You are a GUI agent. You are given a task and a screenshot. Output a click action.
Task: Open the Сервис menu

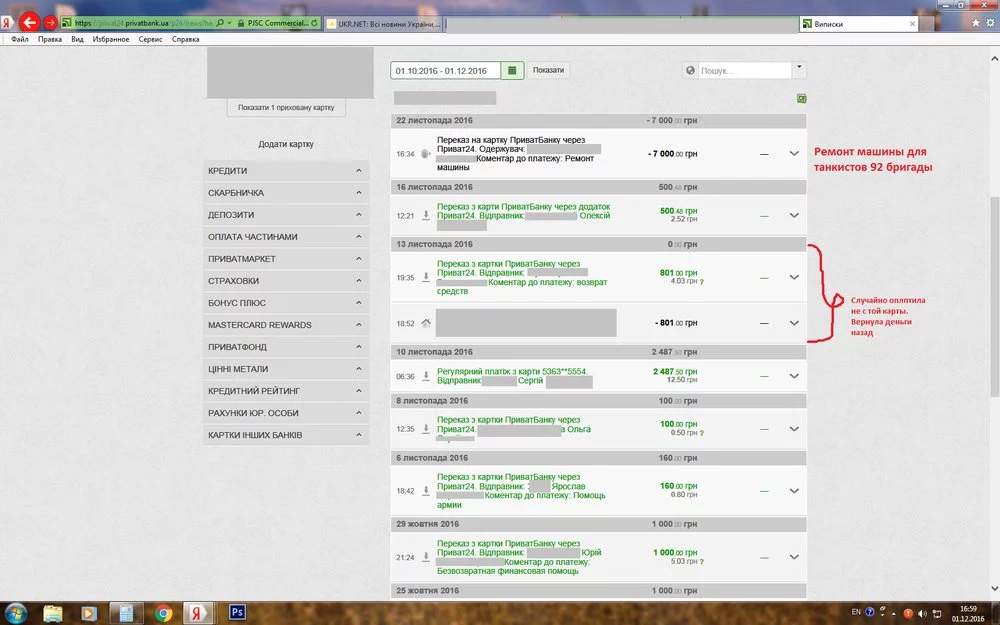click(151, 39)
